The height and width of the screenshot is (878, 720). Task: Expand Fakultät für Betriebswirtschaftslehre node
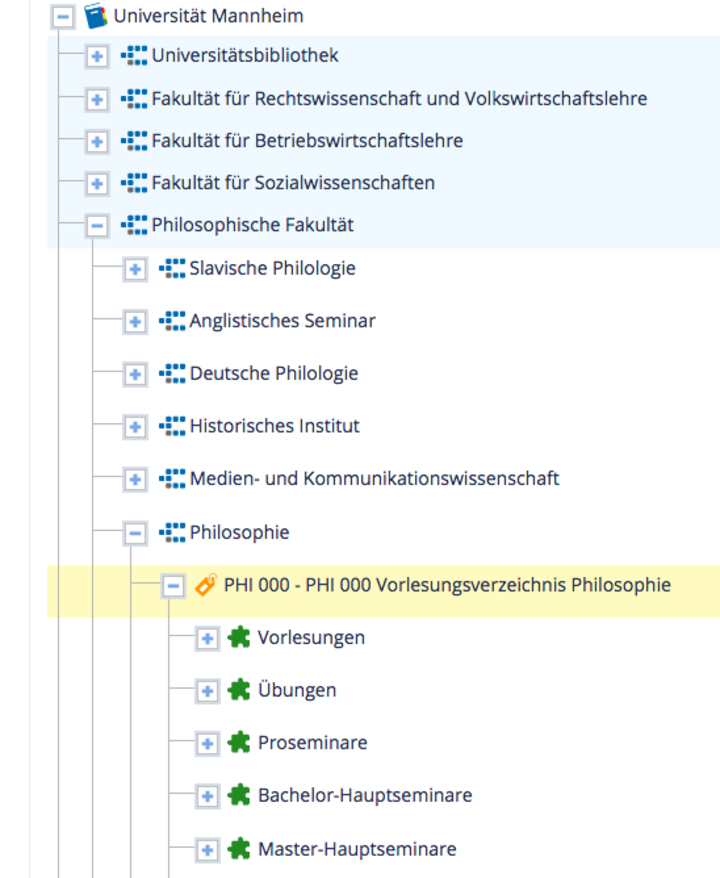point(97,142)
